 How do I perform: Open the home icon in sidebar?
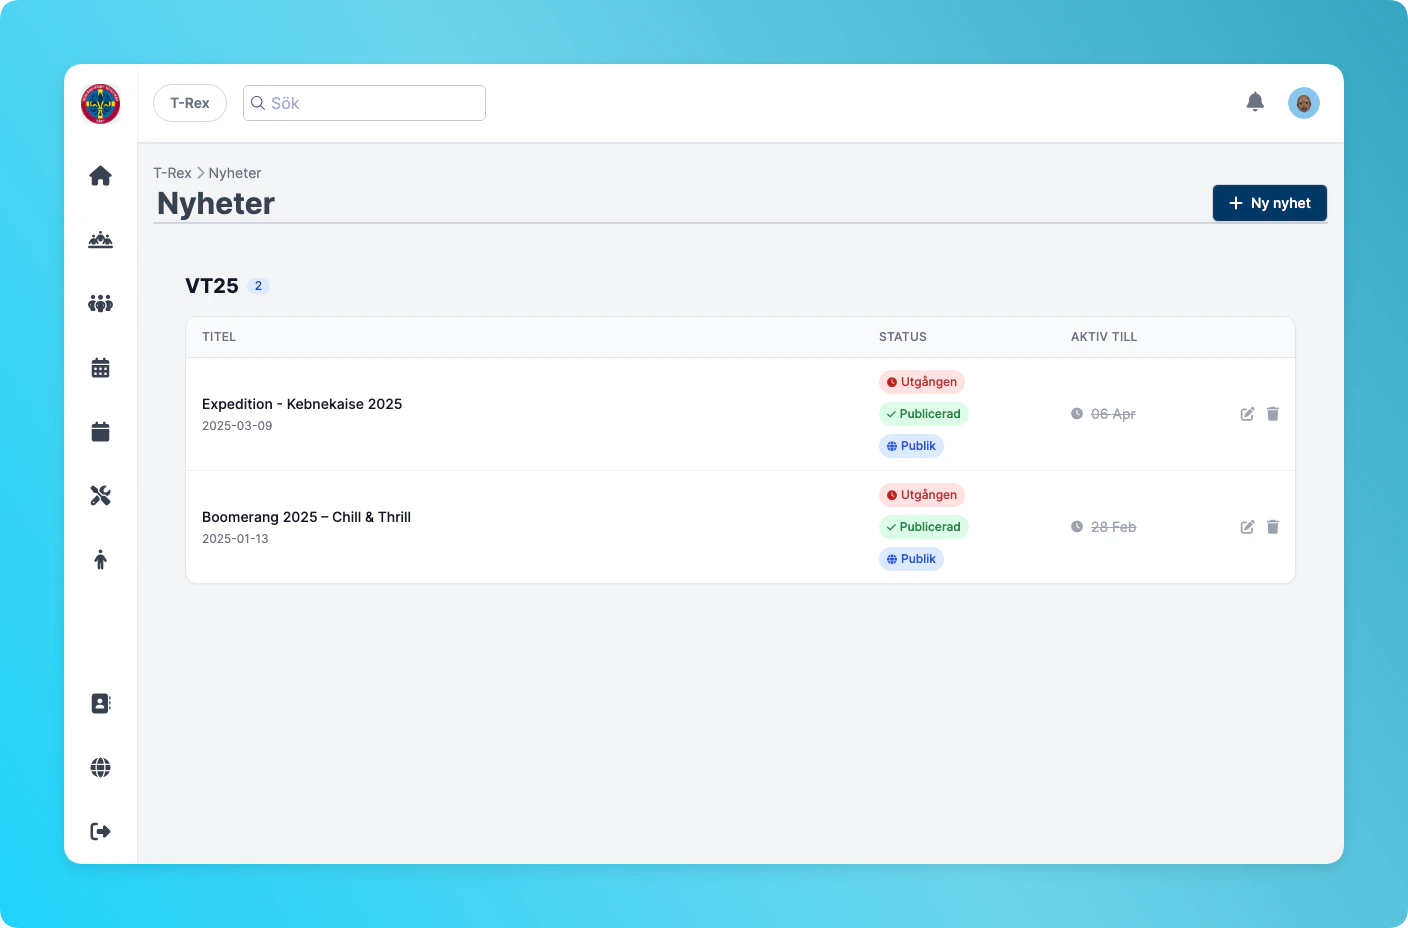click(x=100, y=176)
